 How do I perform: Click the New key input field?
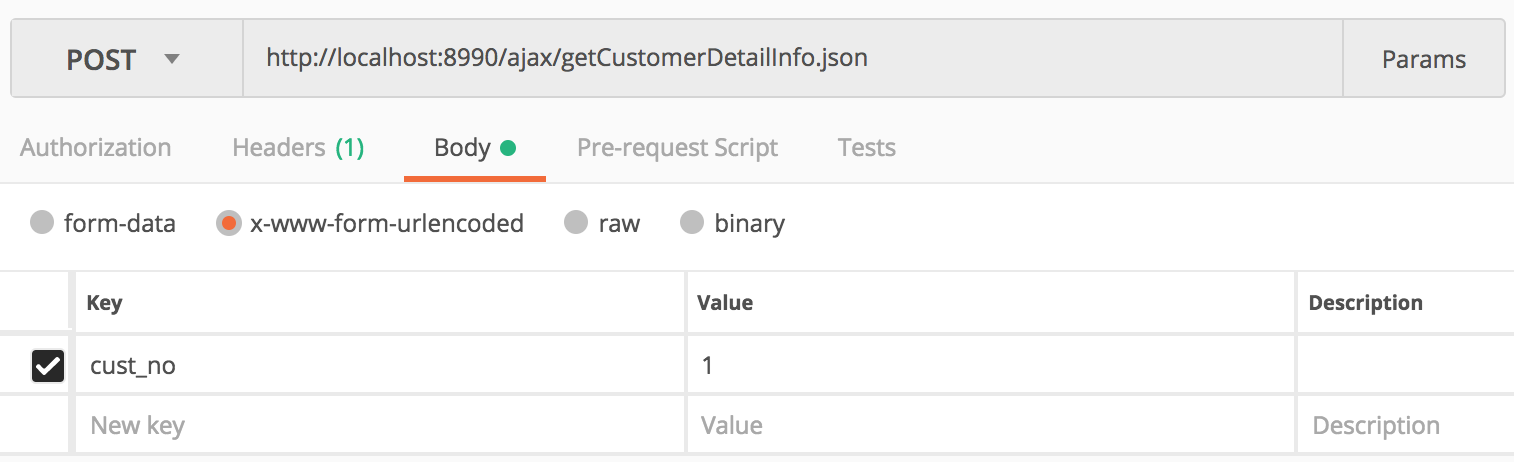click(x=380, y=426)
